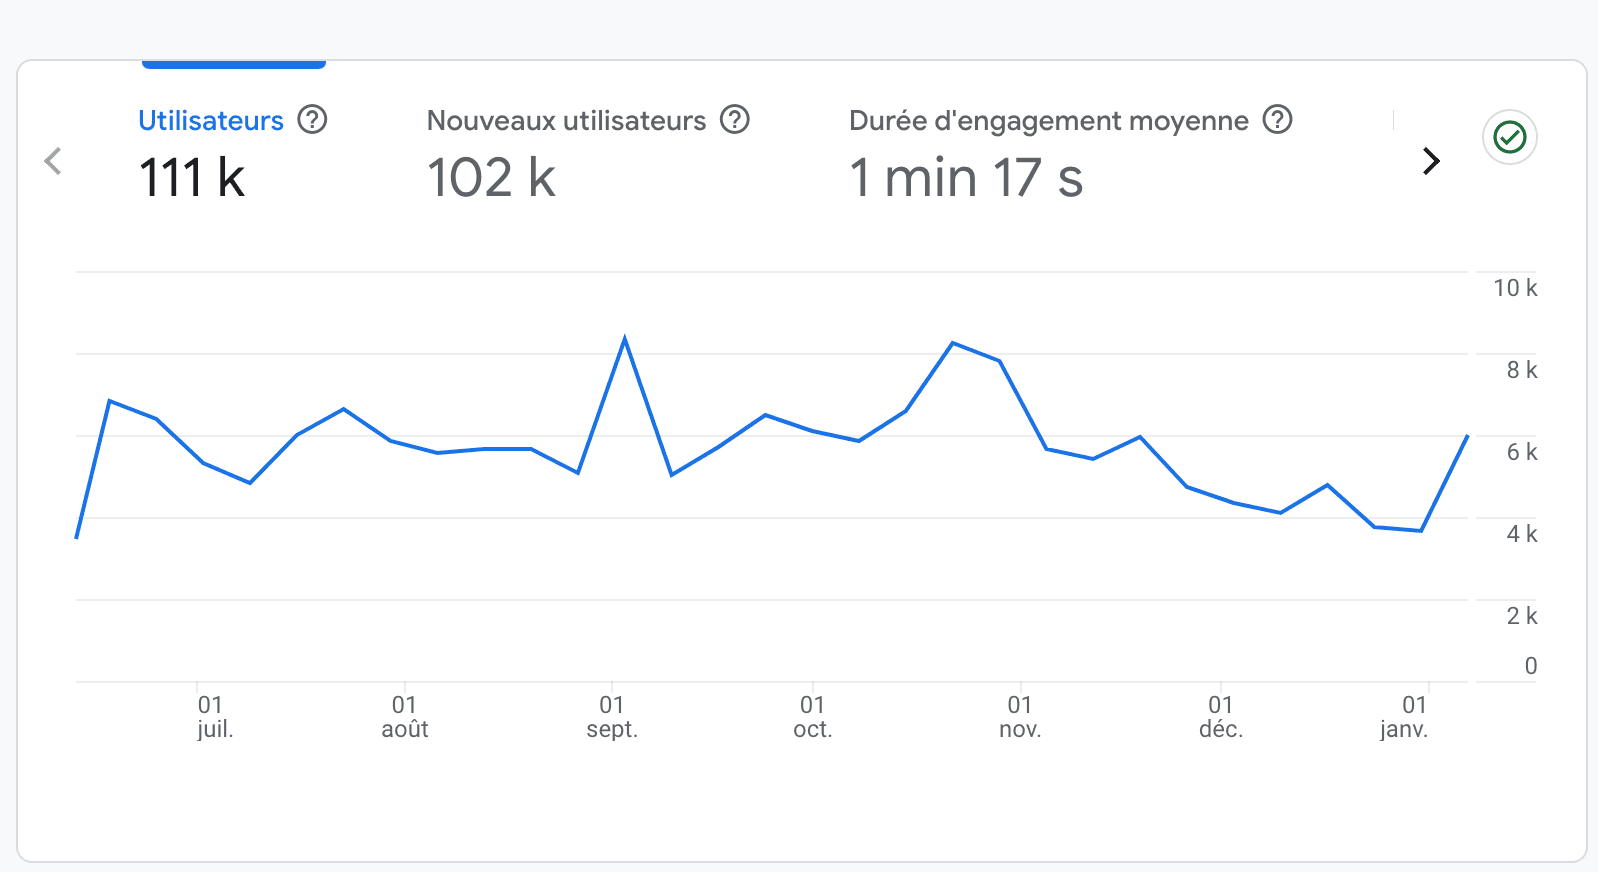Show help for Durée d'engagement moyenne
Viewport: 1598px width, 872px height.
tap(1277, 120)
